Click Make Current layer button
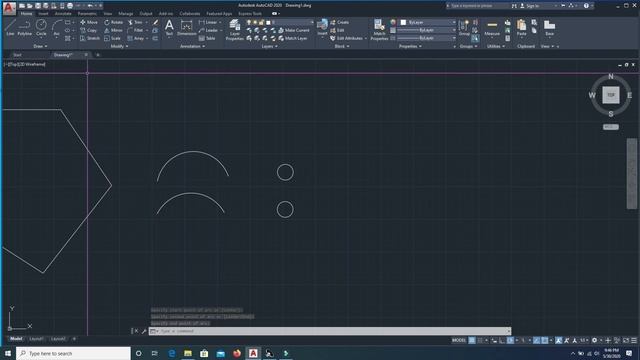The width and height of the screenshot is (640, 360). [x=293, y=30]
